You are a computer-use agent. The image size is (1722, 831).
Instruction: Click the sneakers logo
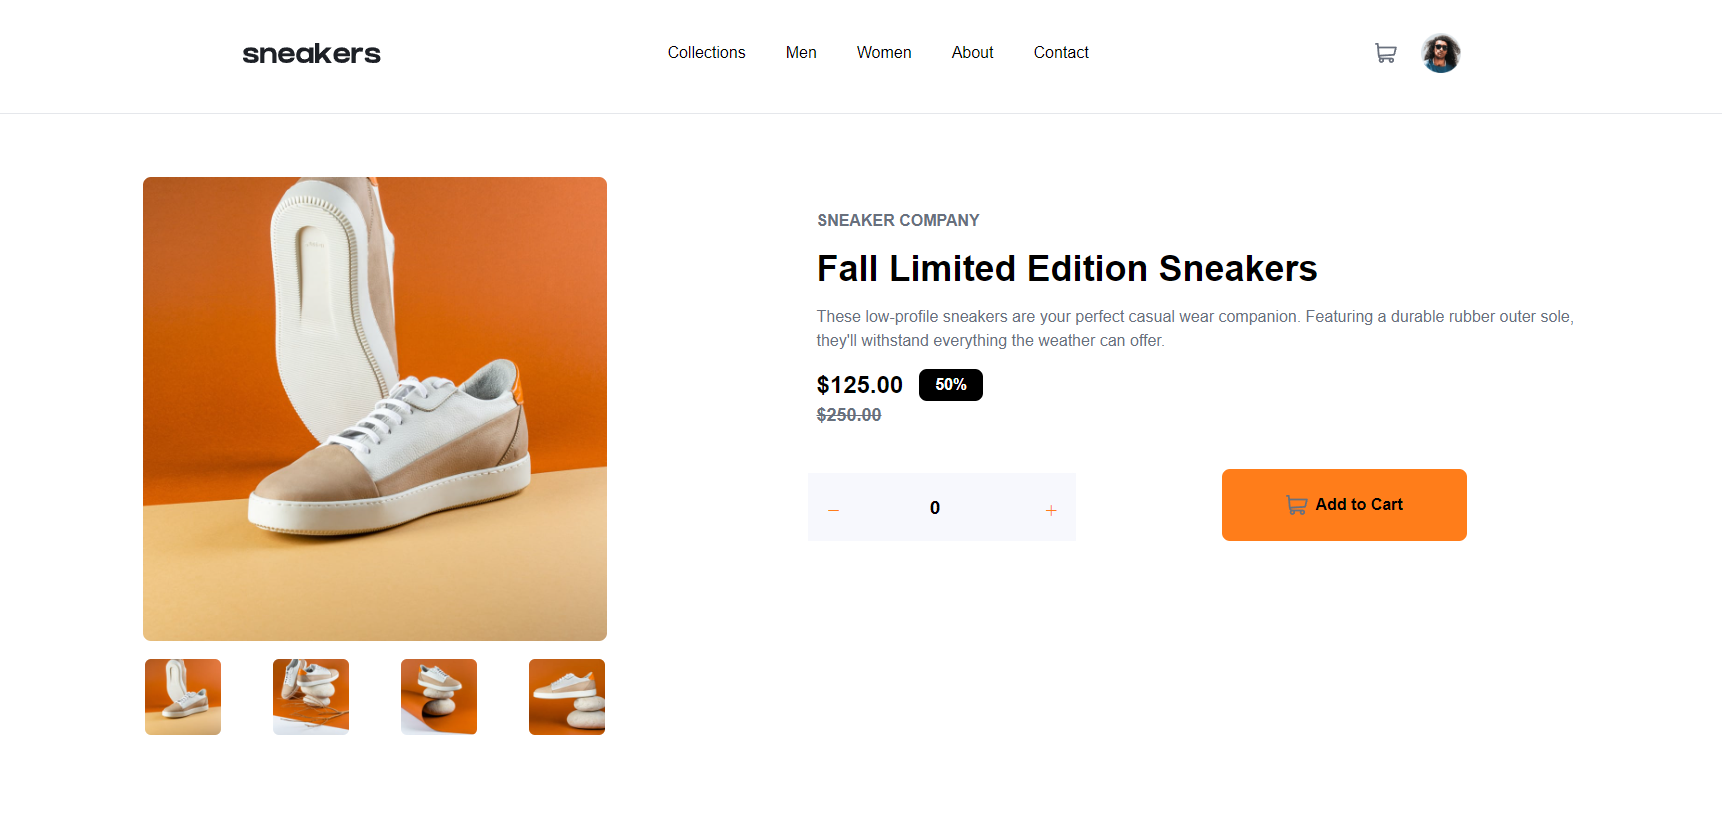[x=311, y=53]
